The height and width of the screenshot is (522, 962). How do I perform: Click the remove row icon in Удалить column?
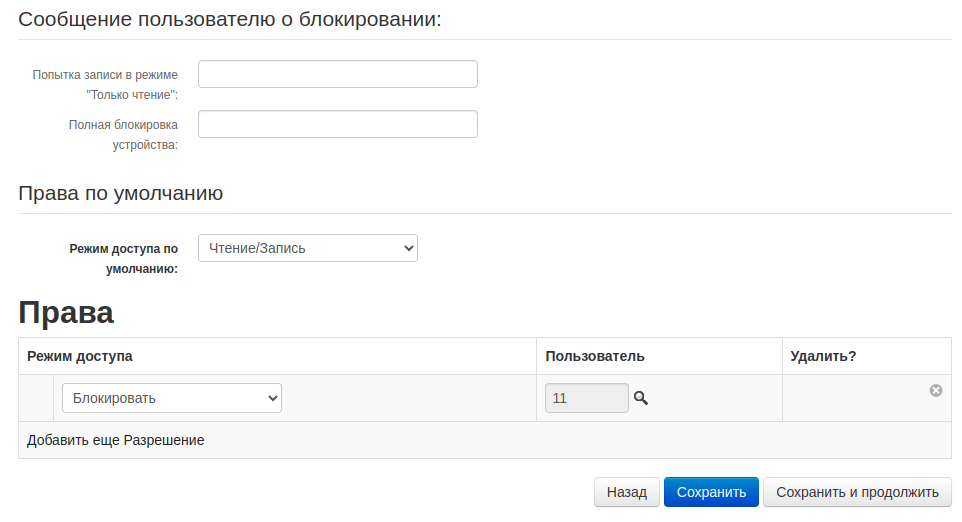click(936, 390)
